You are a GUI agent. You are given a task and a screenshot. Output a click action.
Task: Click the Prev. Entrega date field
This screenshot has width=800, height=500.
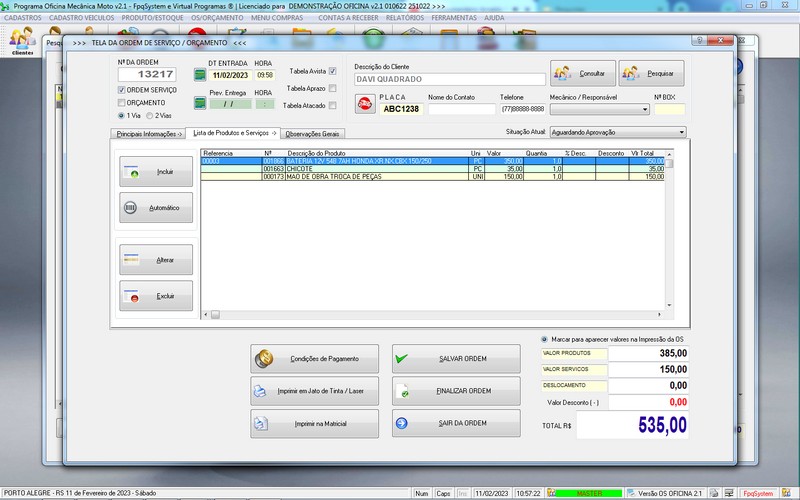pos(230,104)
